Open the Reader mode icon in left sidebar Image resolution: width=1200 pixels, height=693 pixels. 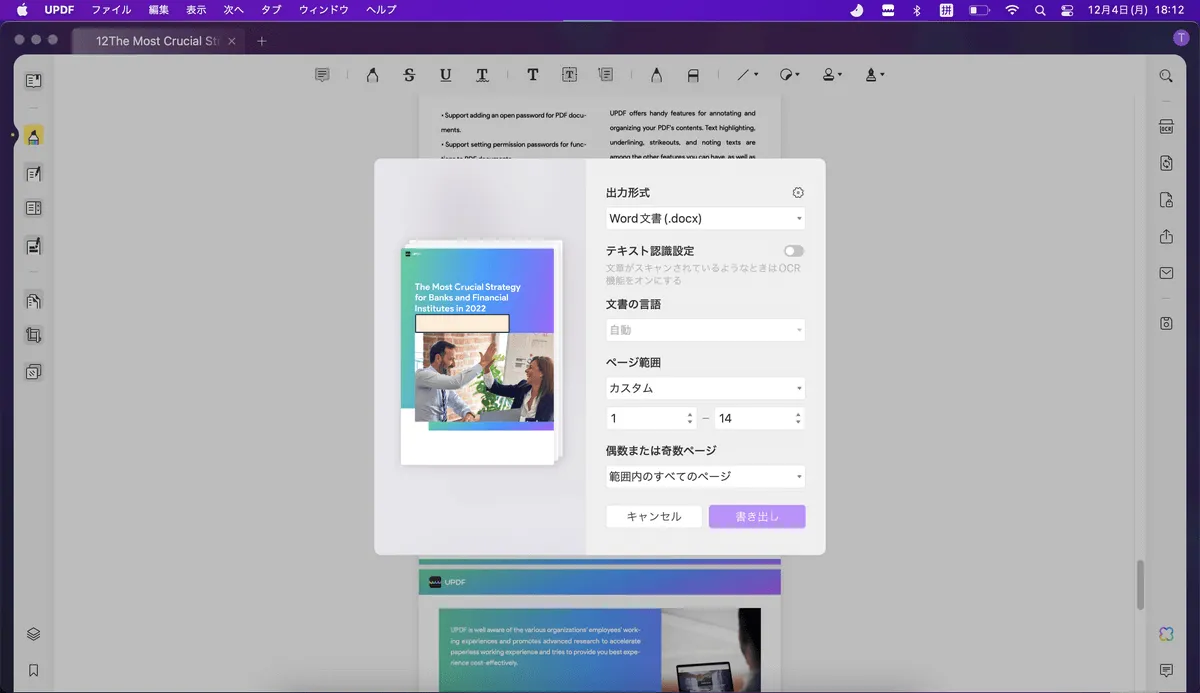(33, 81)
